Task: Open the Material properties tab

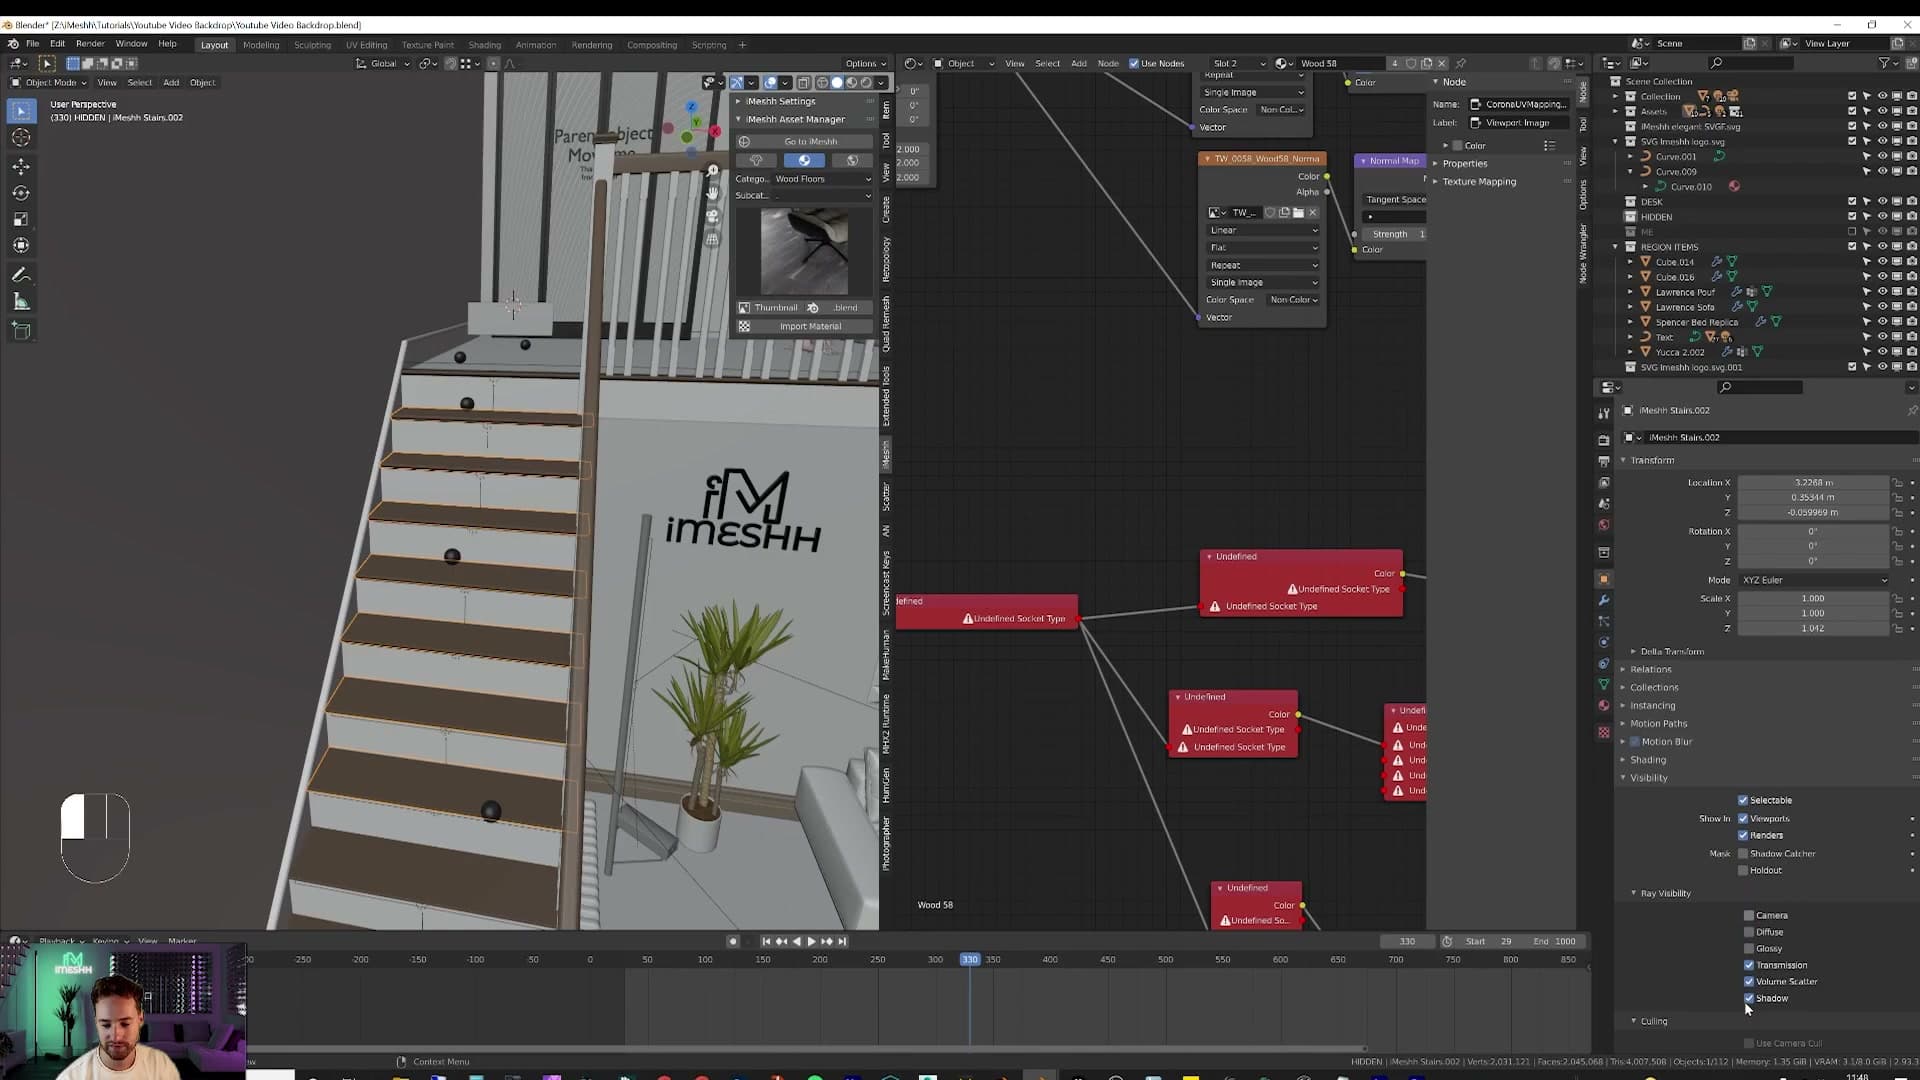Action: 1604,705
